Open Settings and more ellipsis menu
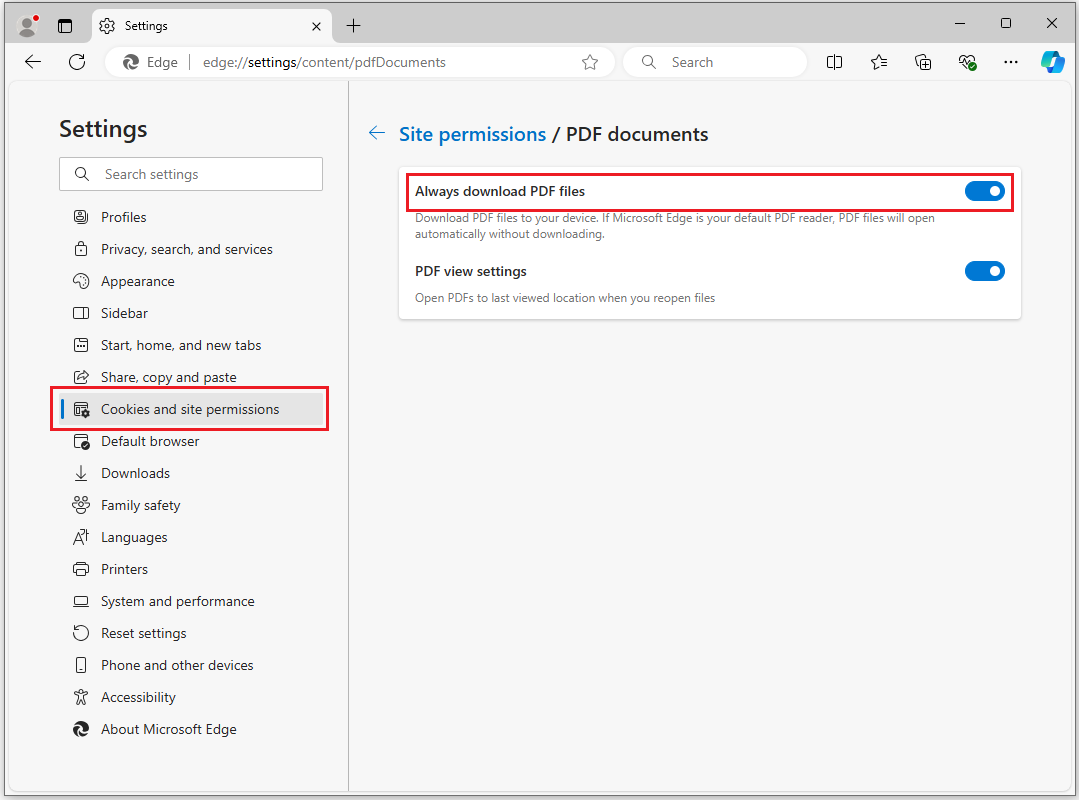The image size is (1079, 800). (x=1011, y=62)
